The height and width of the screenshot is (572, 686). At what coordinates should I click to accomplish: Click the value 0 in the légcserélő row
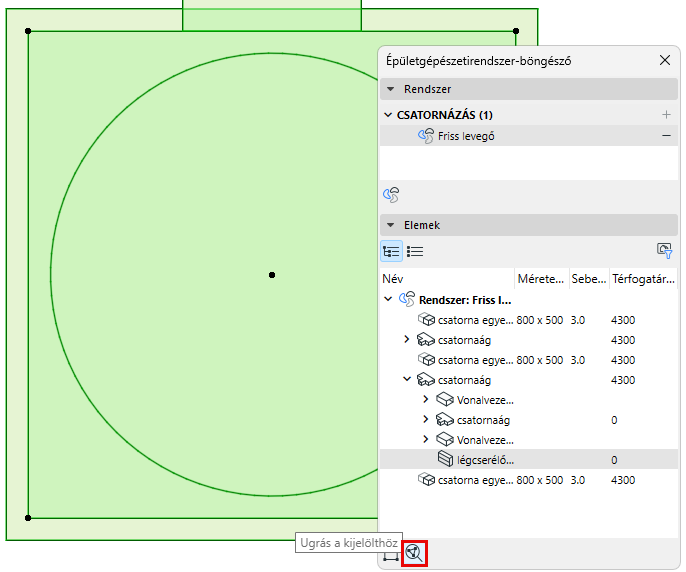[x=614, y=460]
